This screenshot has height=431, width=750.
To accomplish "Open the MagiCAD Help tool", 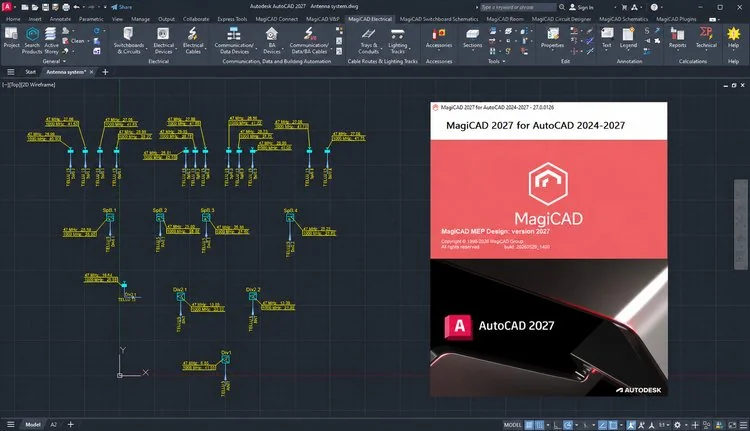I will [733, 38].
